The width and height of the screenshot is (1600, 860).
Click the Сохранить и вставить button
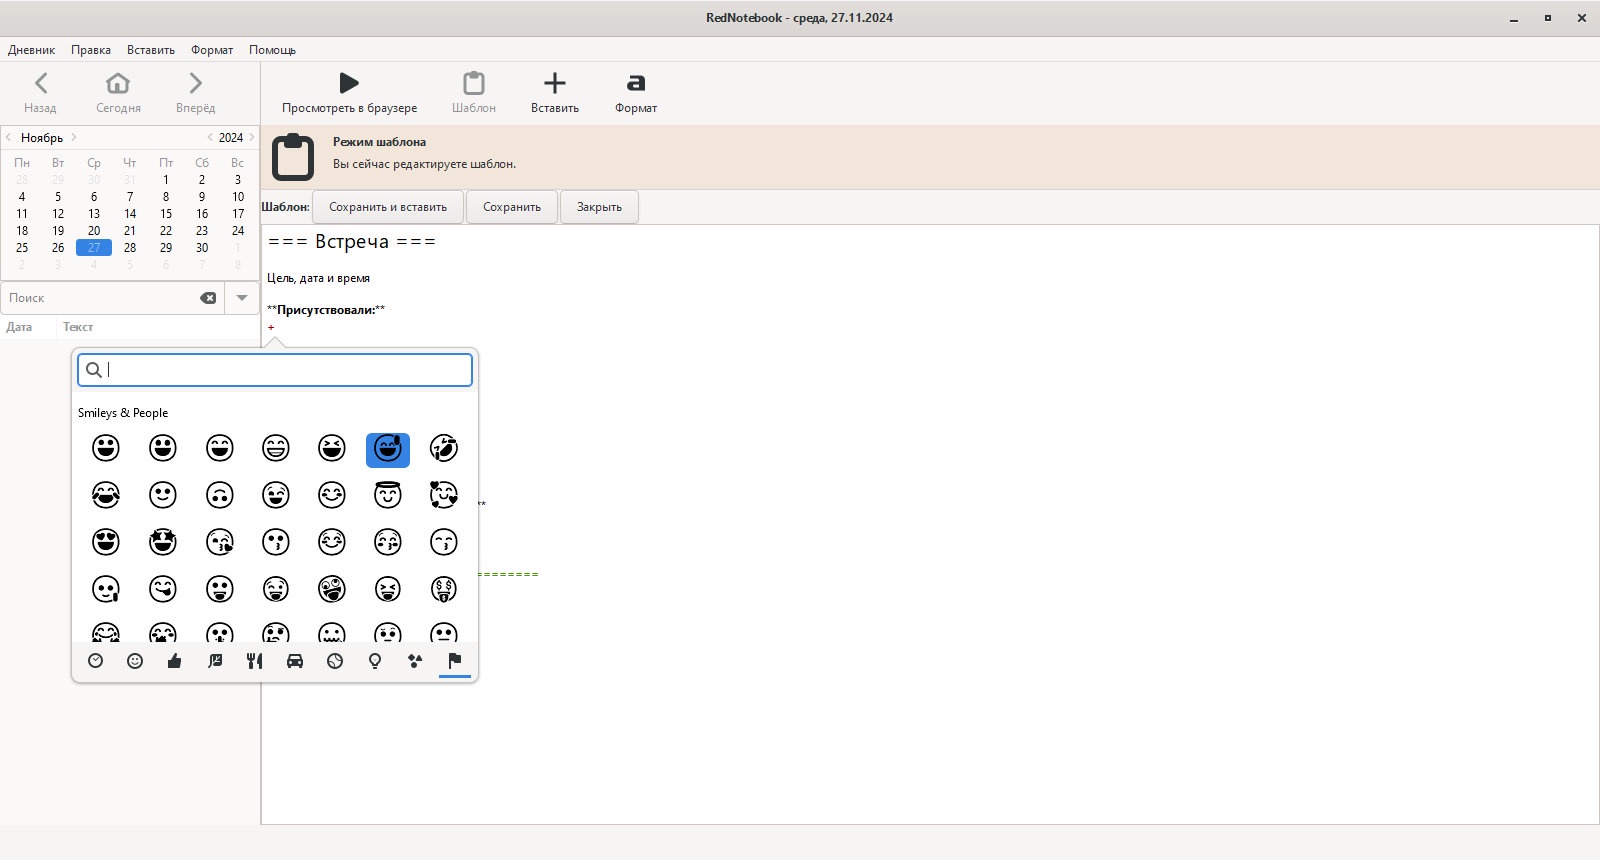(x=388, y=207)
